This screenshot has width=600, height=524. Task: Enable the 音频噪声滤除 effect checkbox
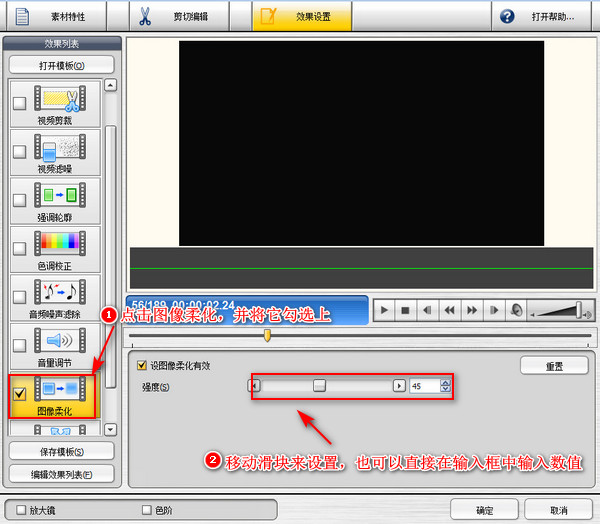tap(20, 297)
